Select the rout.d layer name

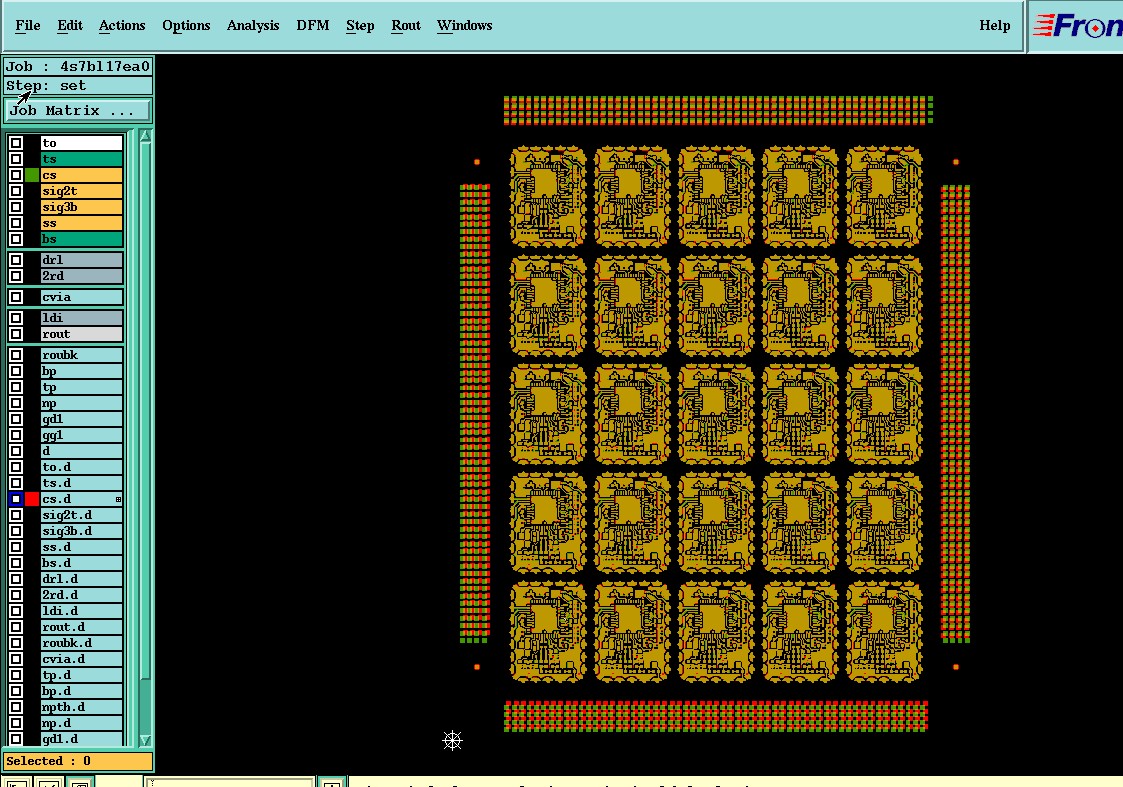point(82,627)
